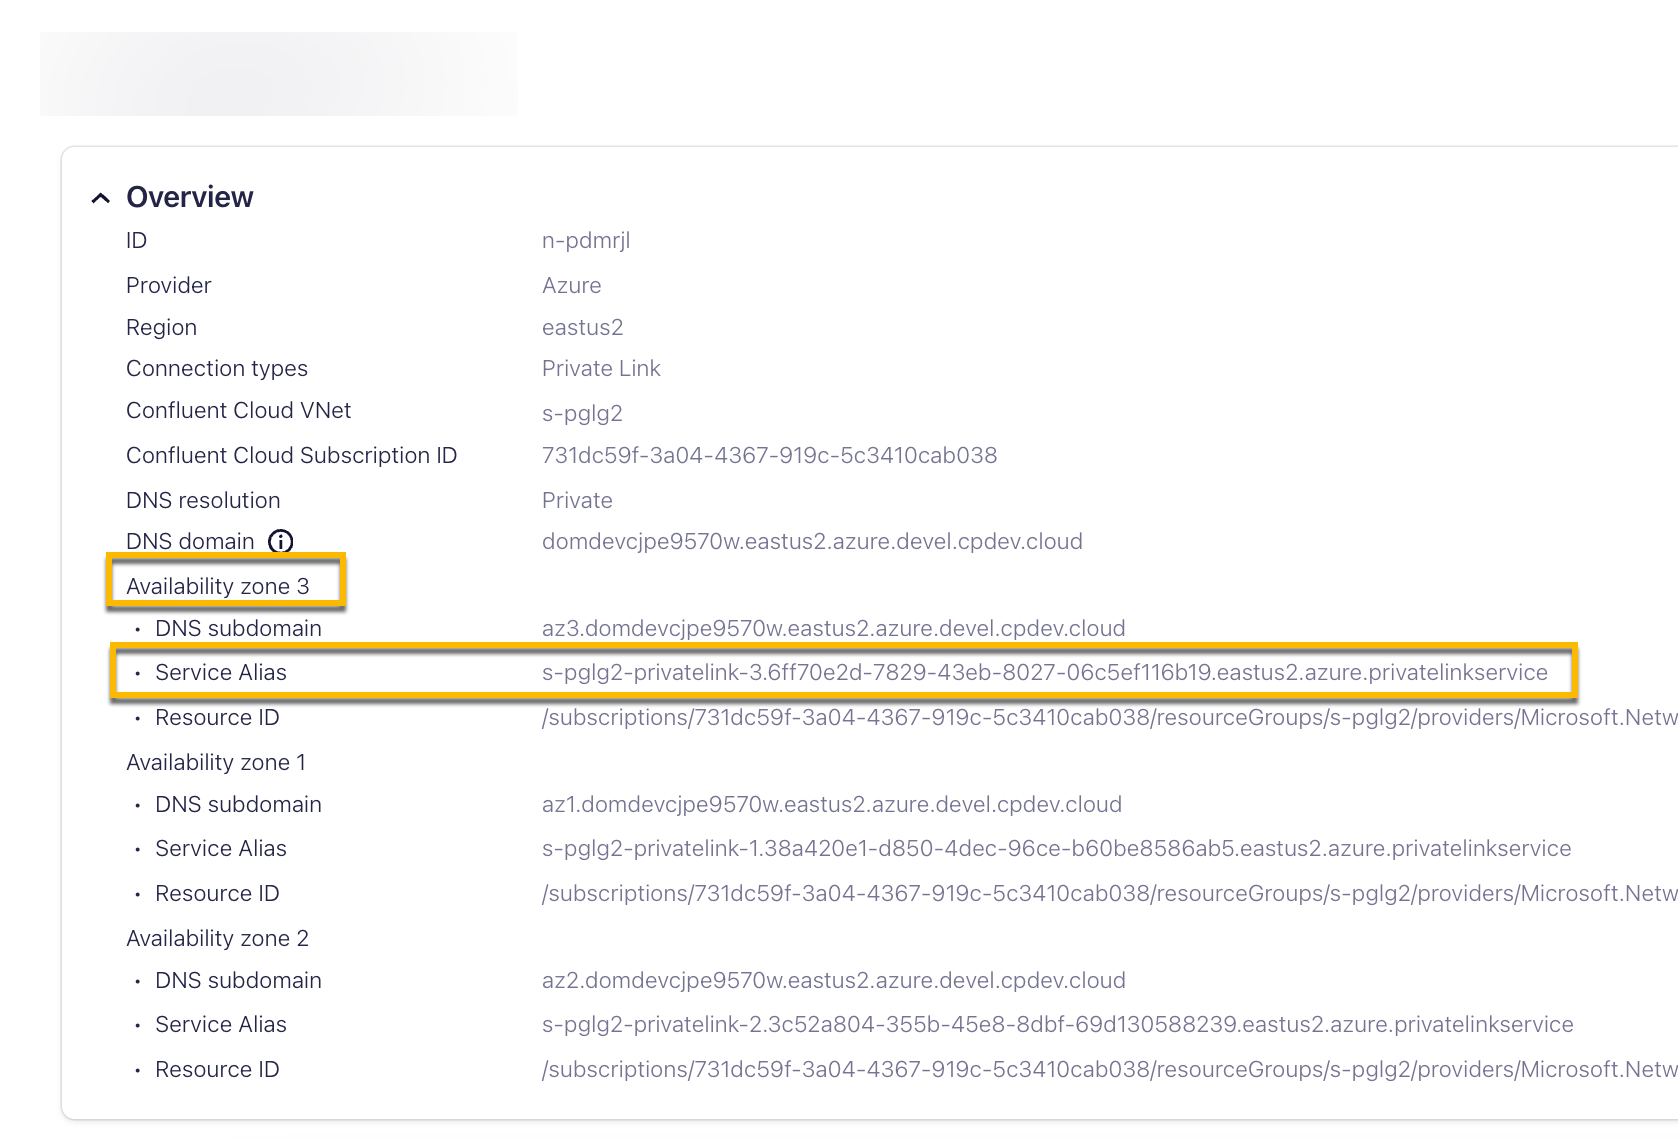Collapse the Overview section chevron
This screenshot has height=1140, width=1678.
click(101, 197)
